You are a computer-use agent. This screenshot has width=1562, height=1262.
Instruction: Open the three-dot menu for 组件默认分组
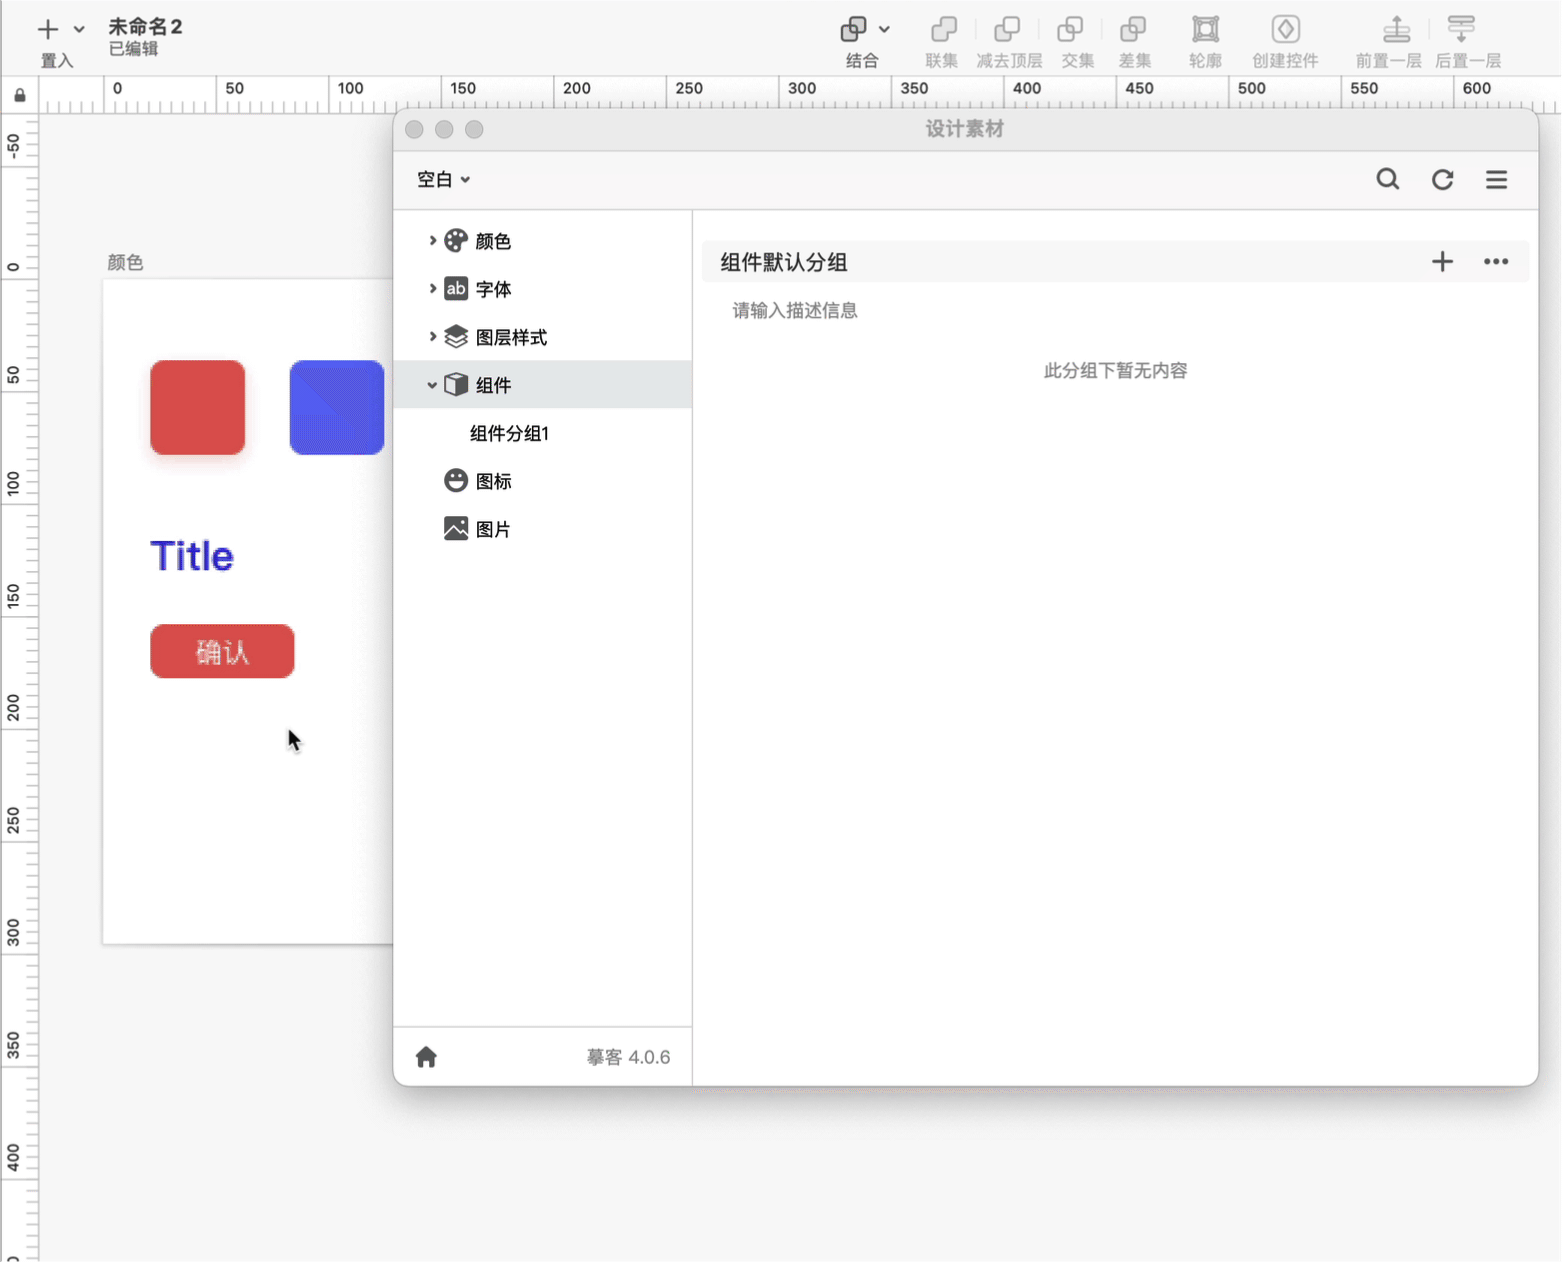[x=1496, y=262]
